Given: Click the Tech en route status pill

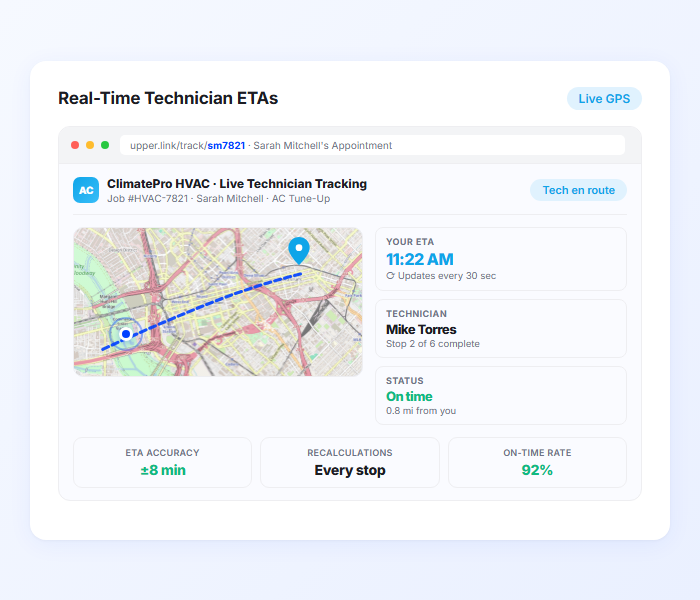Looking at the screenshot, I should click(578, 190).
